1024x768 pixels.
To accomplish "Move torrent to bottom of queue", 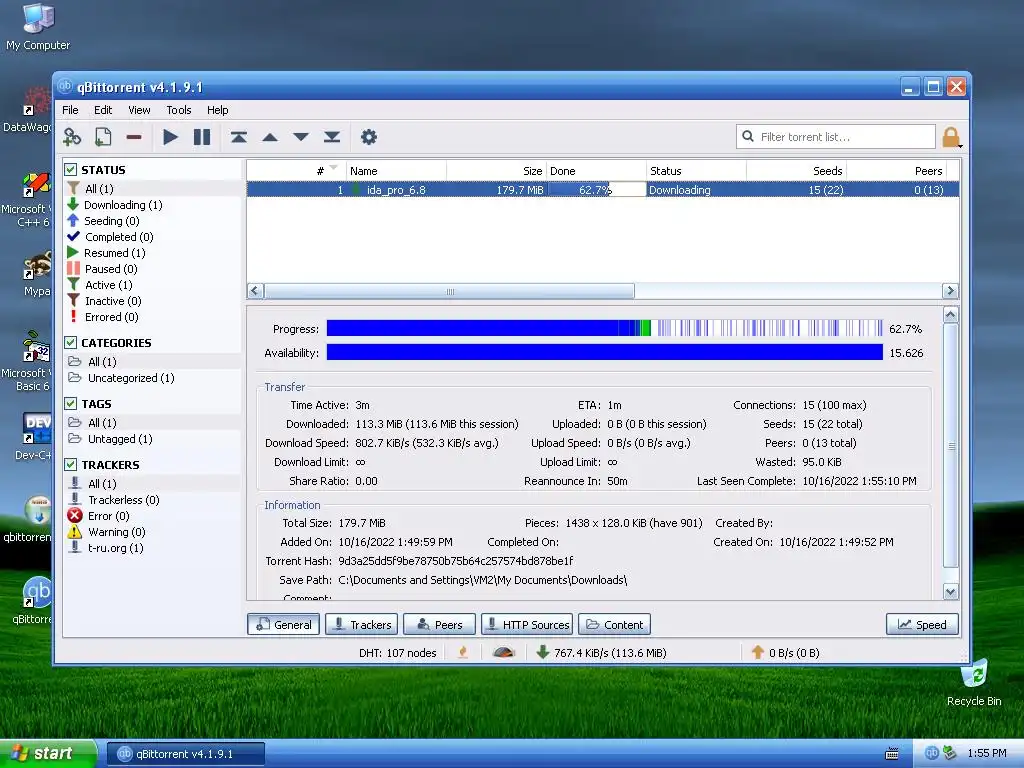I will coord(332,137).
